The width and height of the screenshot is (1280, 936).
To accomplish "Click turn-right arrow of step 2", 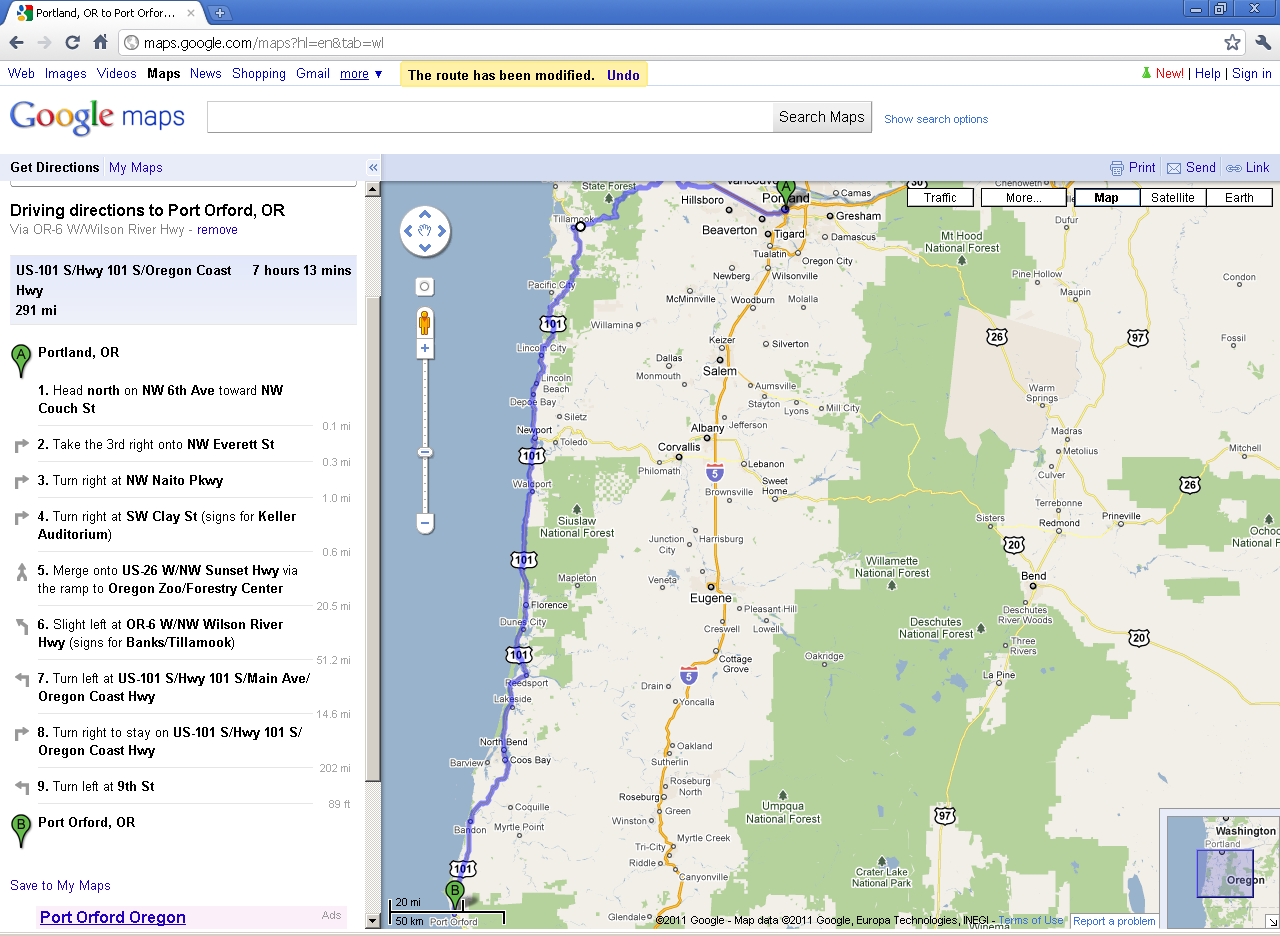I will (x=22, y=446).
